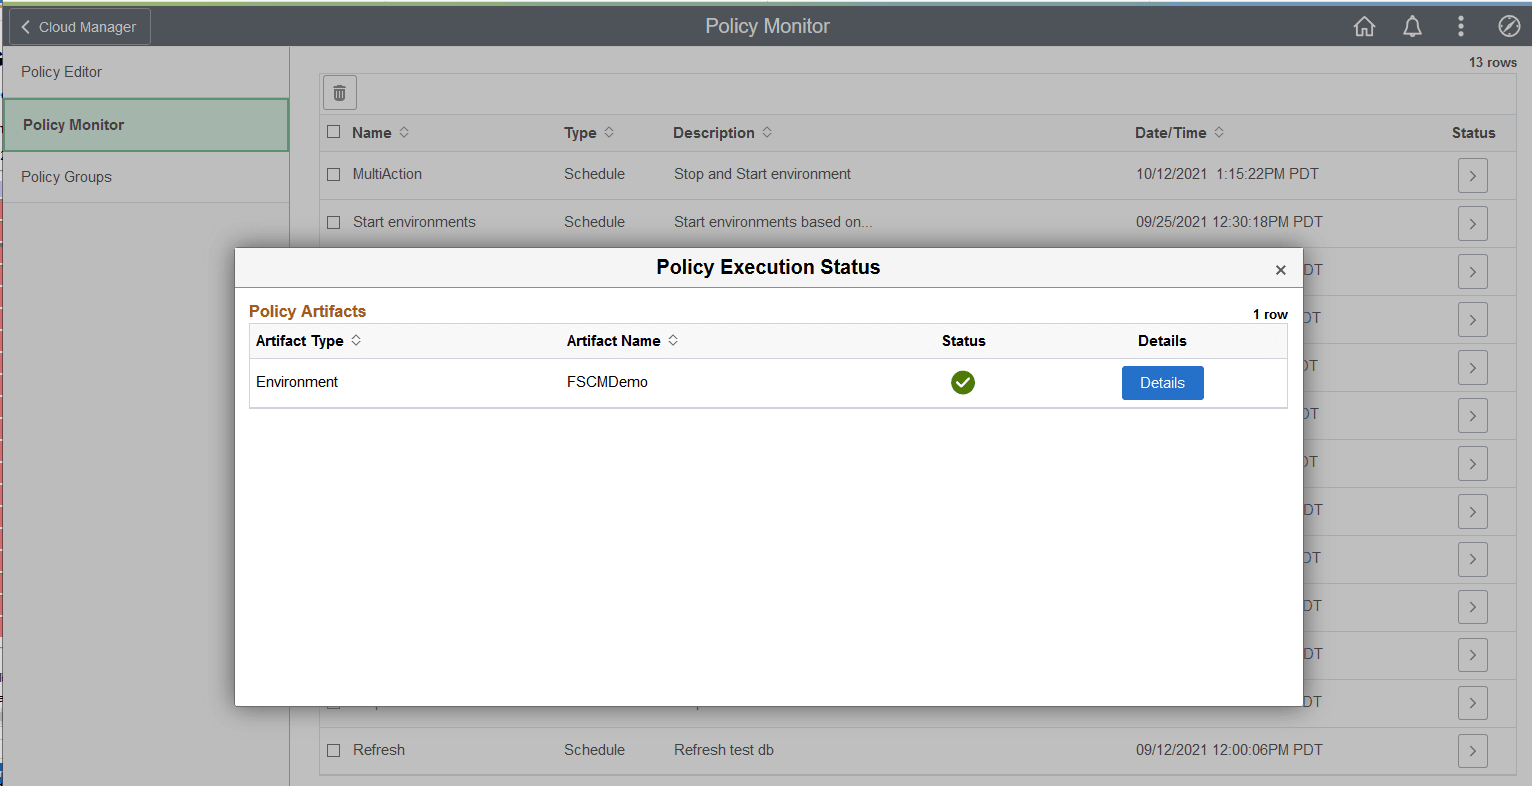Close the Policy Execution Status dialog
The image size is (1532, 786).
(1280, 269)
